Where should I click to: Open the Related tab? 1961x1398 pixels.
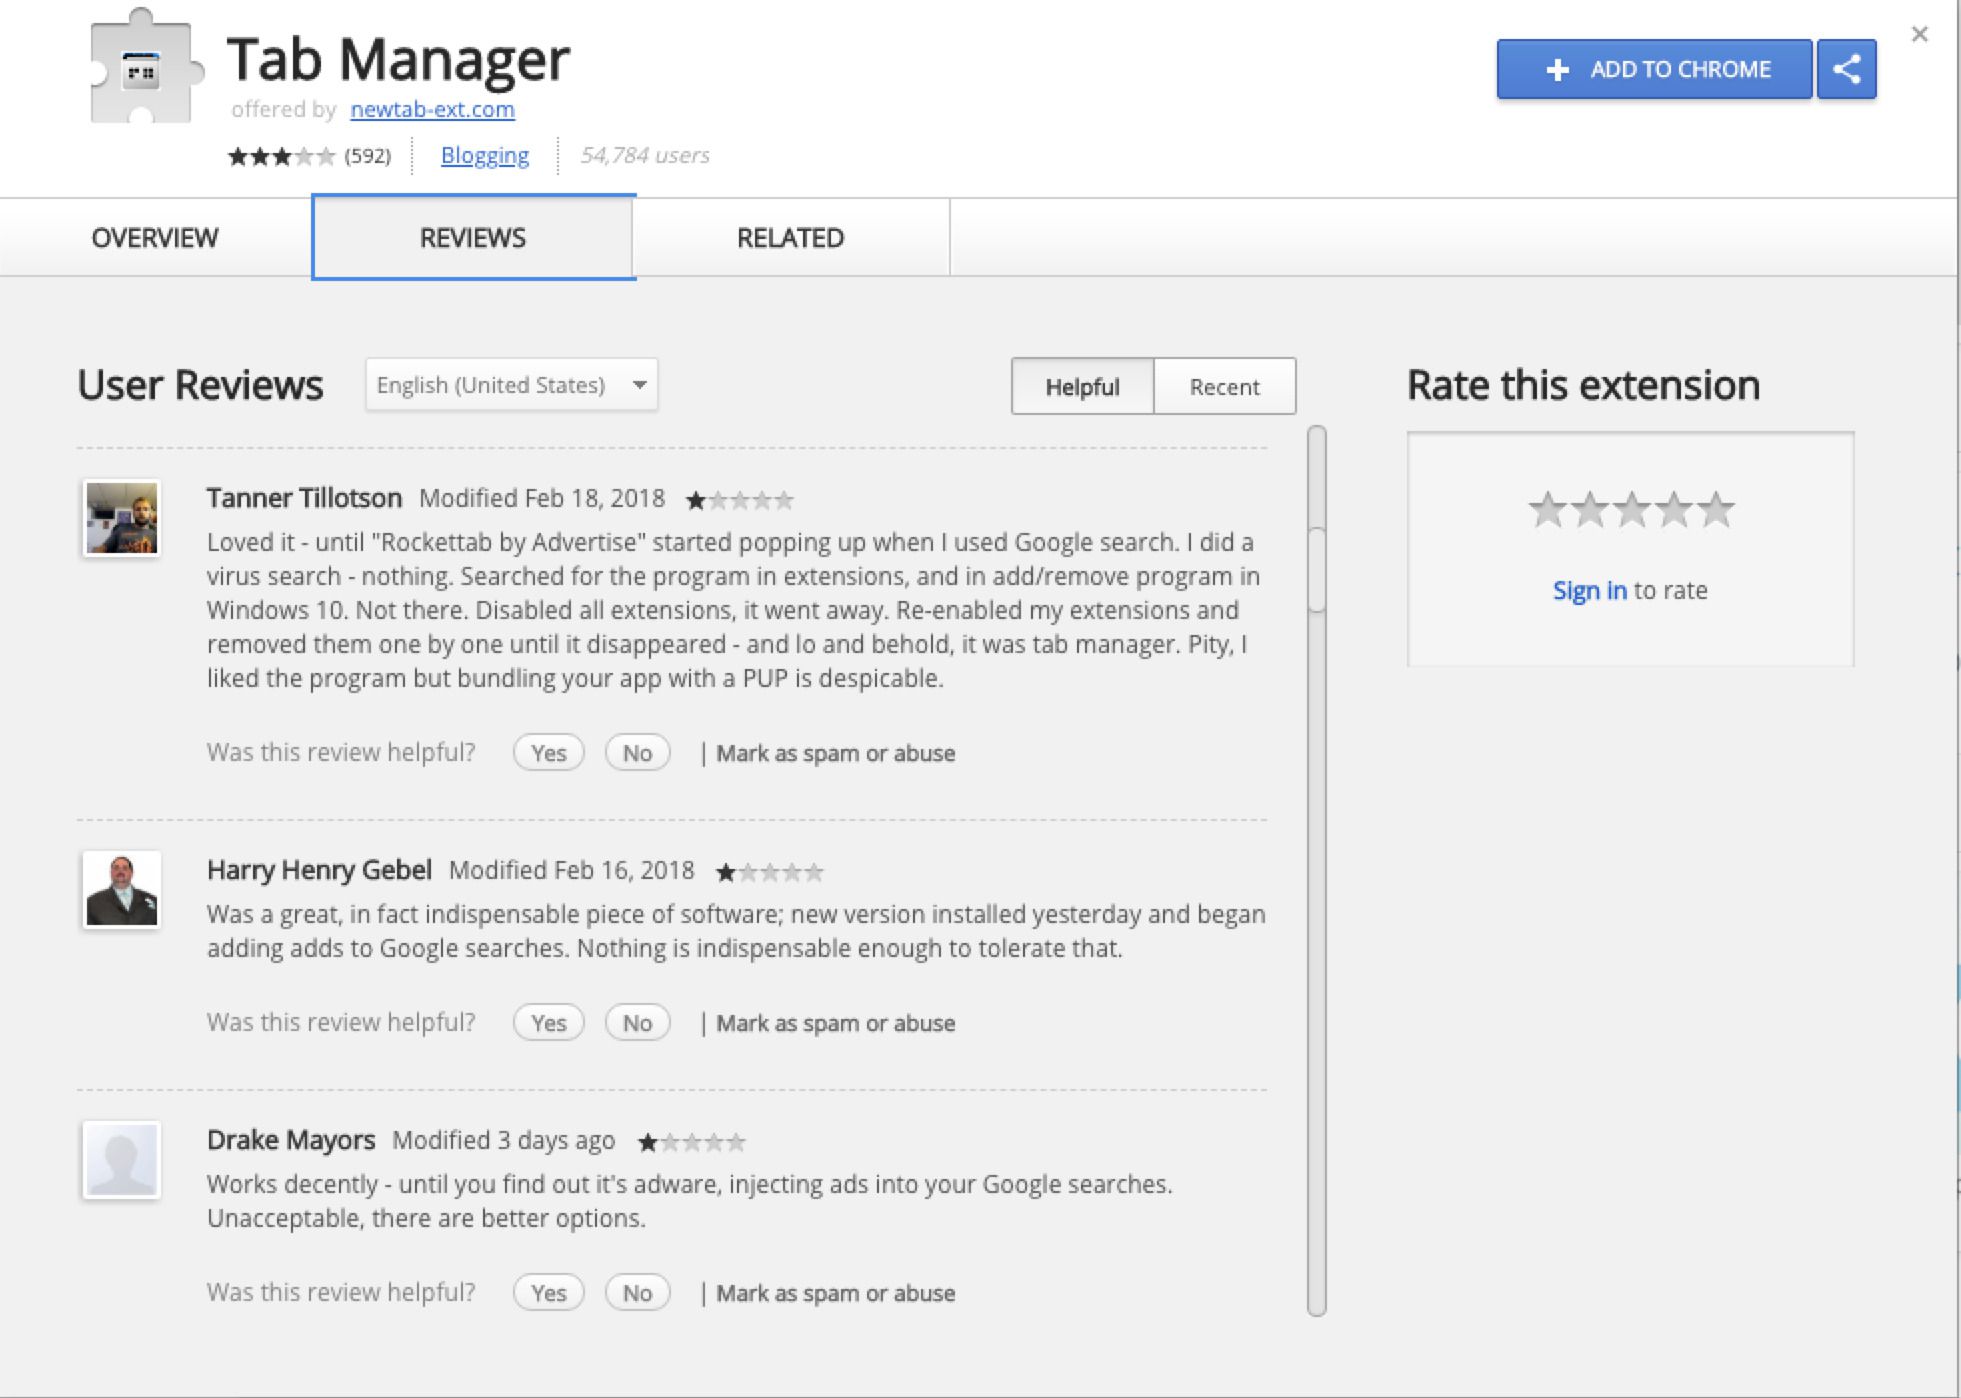[790, 238]
